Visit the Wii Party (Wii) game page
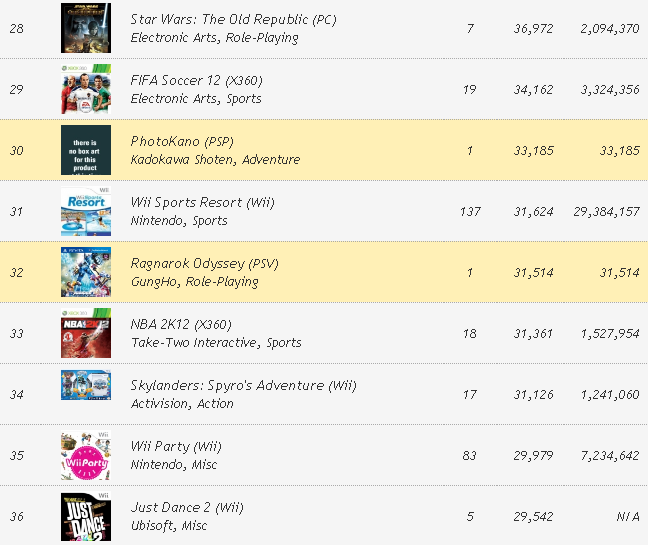 point(176,446)
